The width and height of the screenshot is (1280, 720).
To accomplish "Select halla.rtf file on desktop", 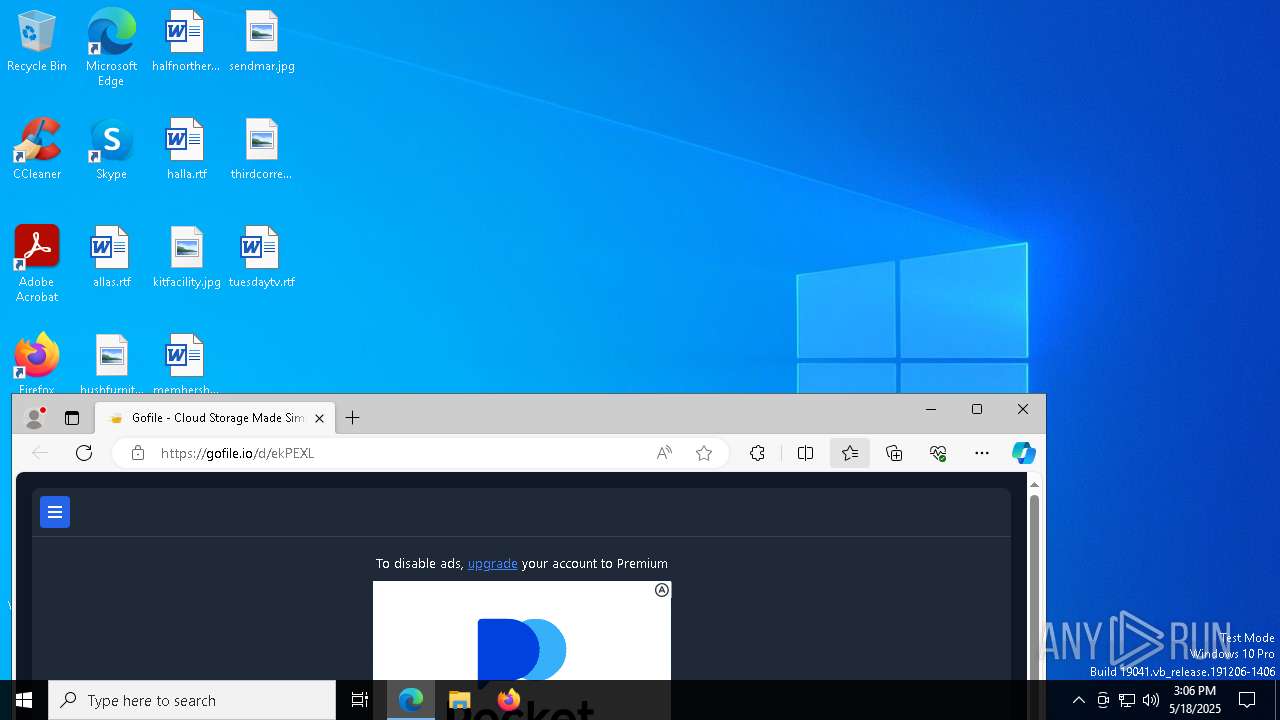I will coord(186,150).
